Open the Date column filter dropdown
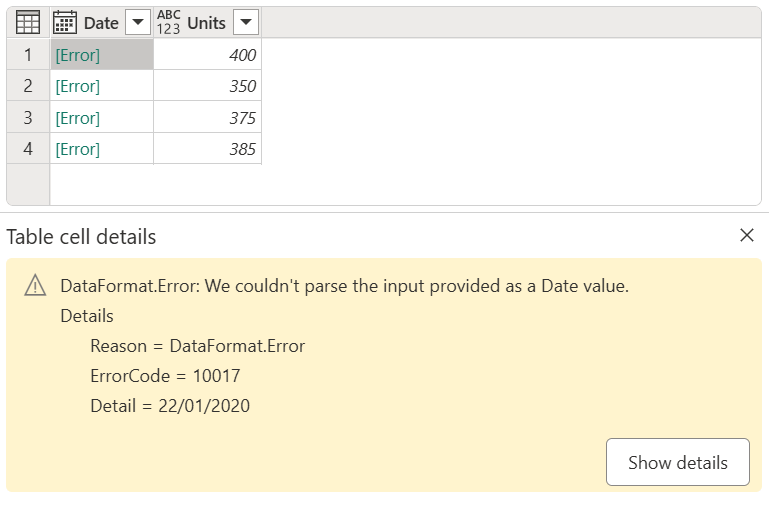Image resolution: width=769 pixels, height=505 pixels. pos(138,23)
